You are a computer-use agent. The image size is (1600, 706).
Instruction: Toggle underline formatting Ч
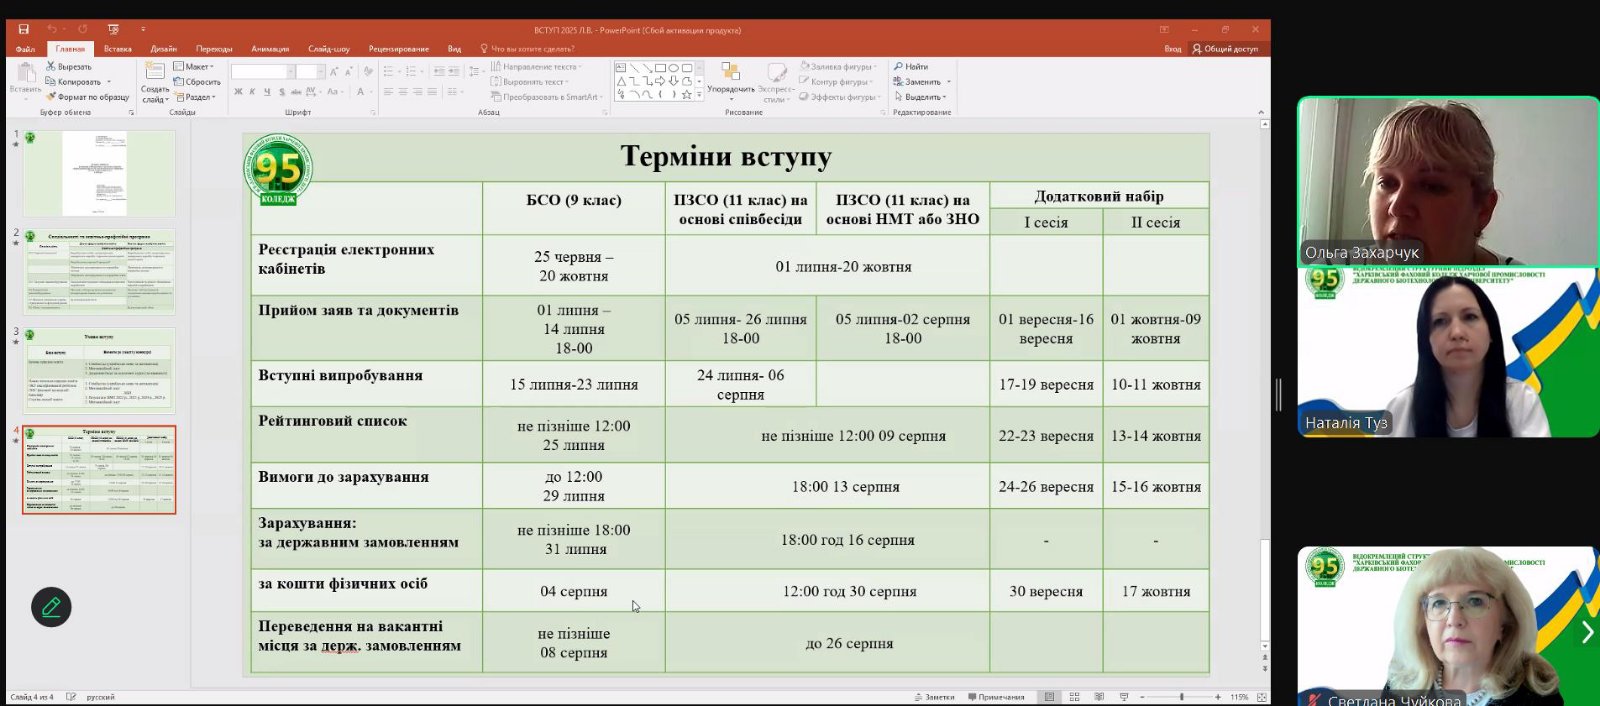(x=266, y=92)
